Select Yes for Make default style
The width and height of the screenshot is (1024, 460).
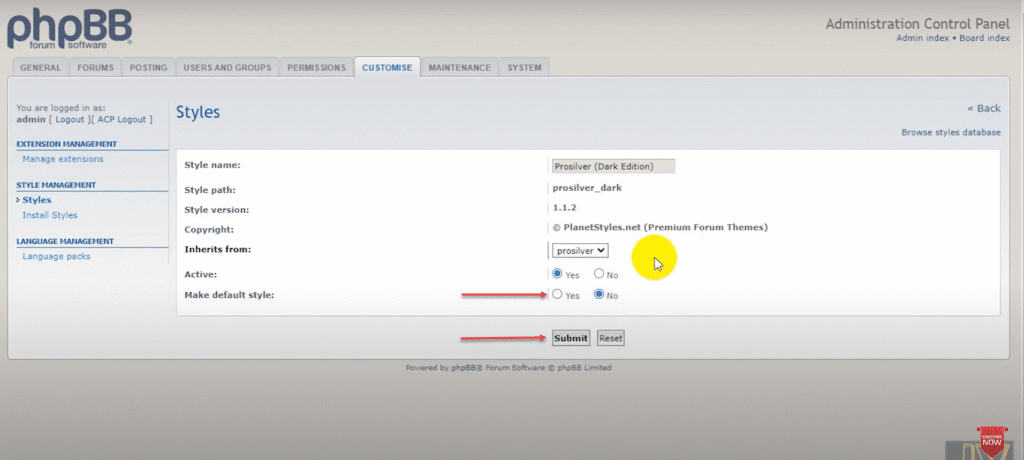557,295
